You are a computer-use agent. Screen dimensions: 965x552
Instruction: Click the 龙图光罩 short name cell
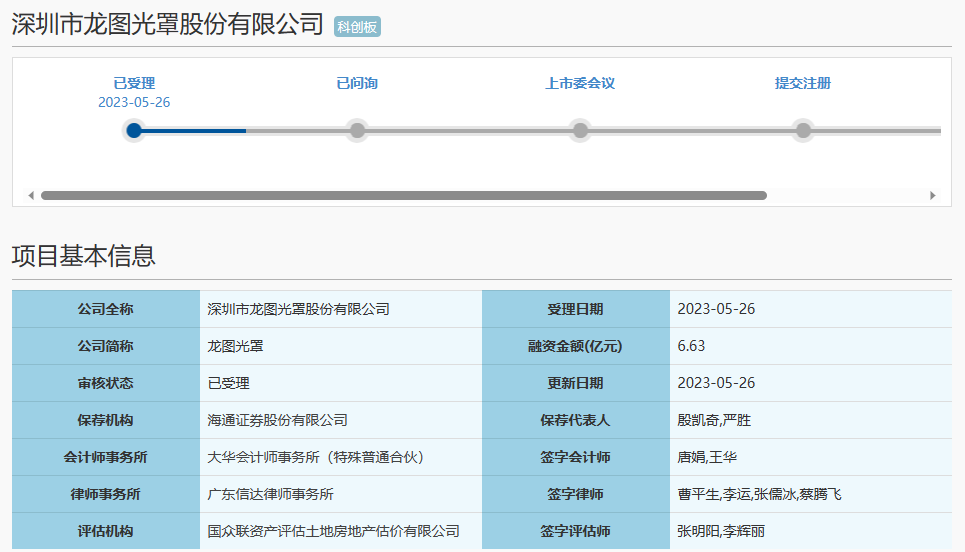point(341,346)
